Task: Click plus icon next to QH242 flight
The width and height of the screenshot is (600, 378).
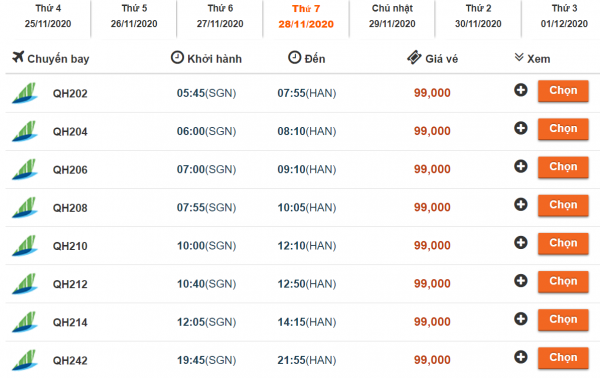Action: pos(520,357)
